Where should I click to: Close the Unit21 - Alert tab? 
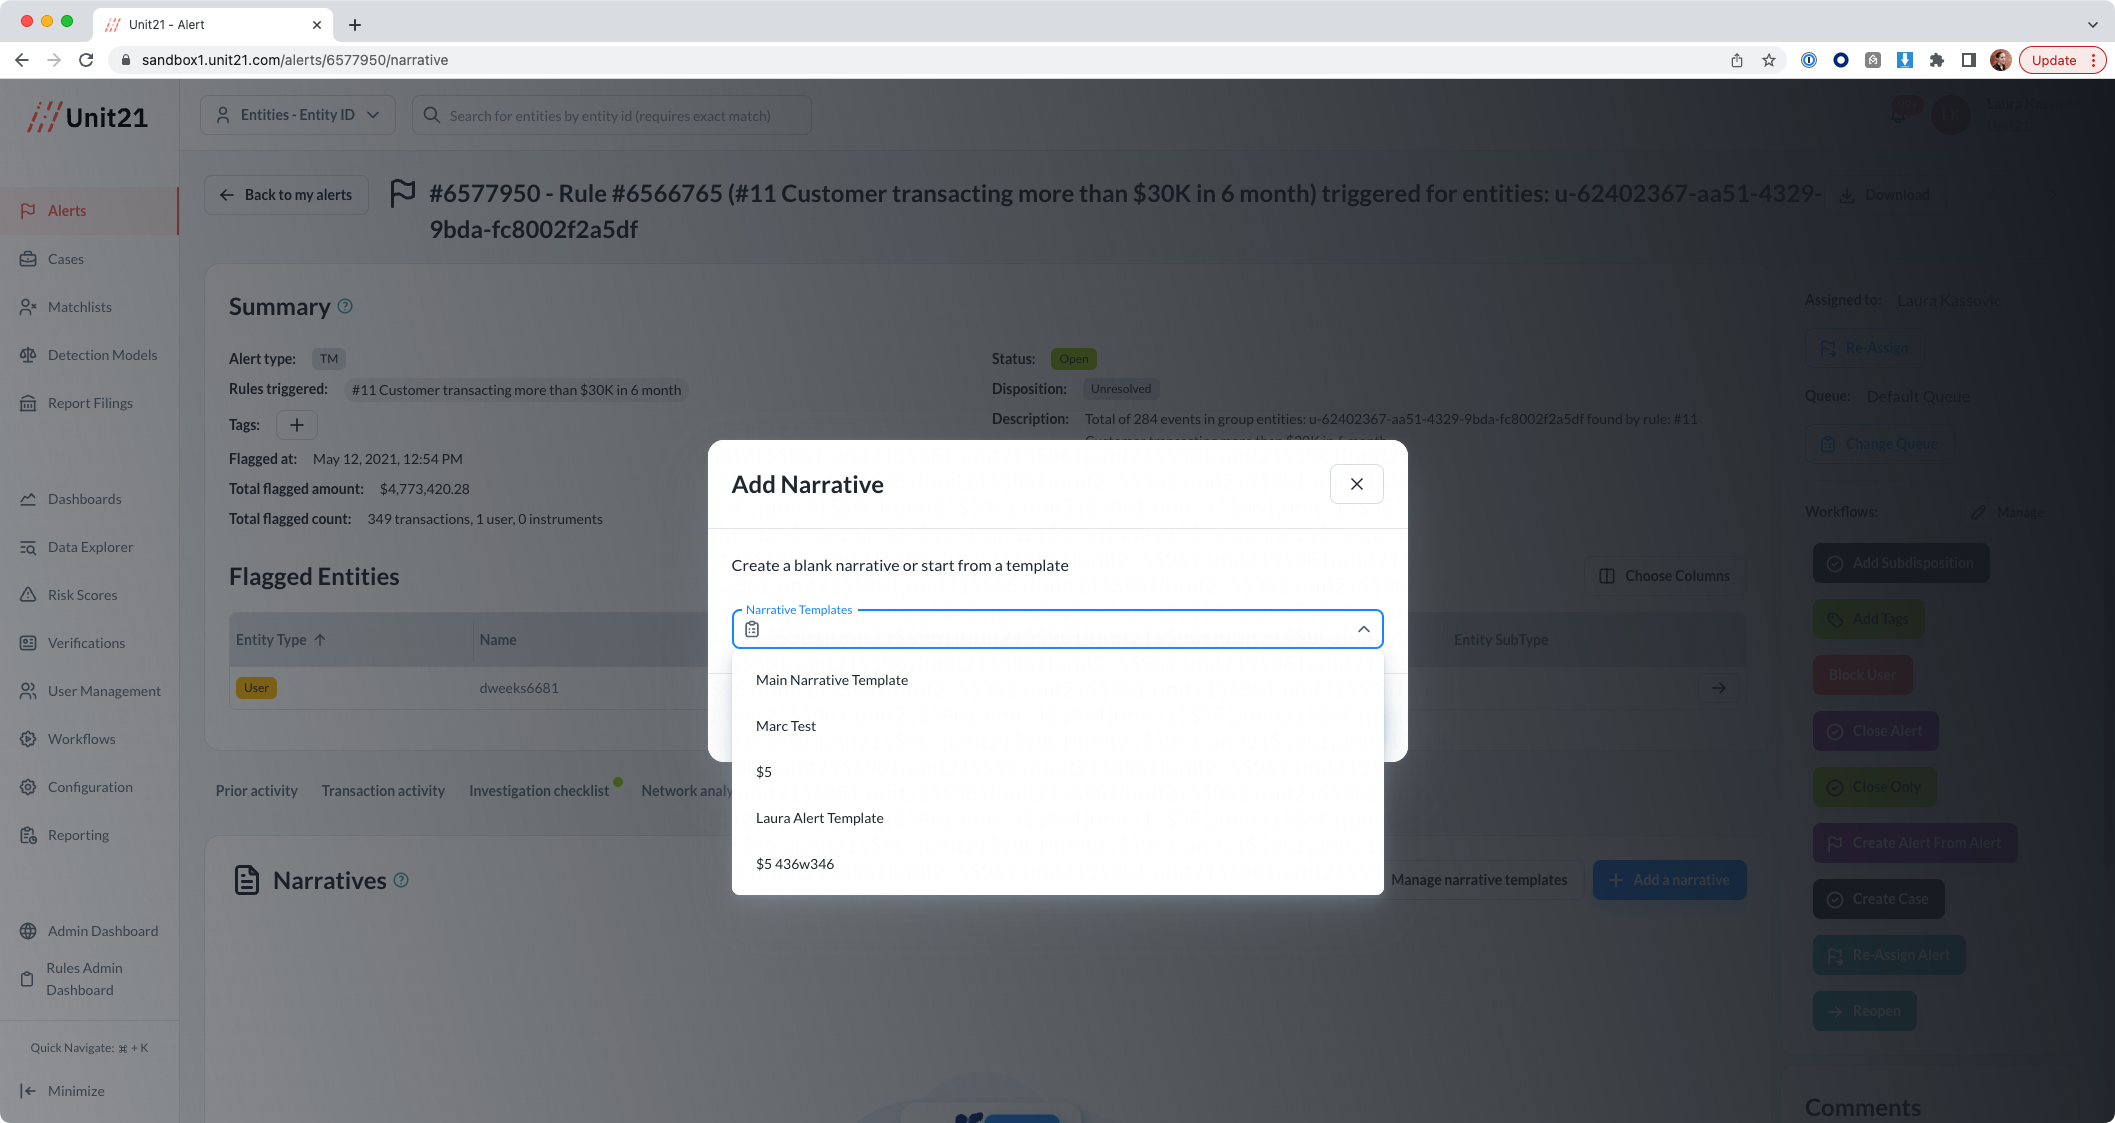(317, 25)
